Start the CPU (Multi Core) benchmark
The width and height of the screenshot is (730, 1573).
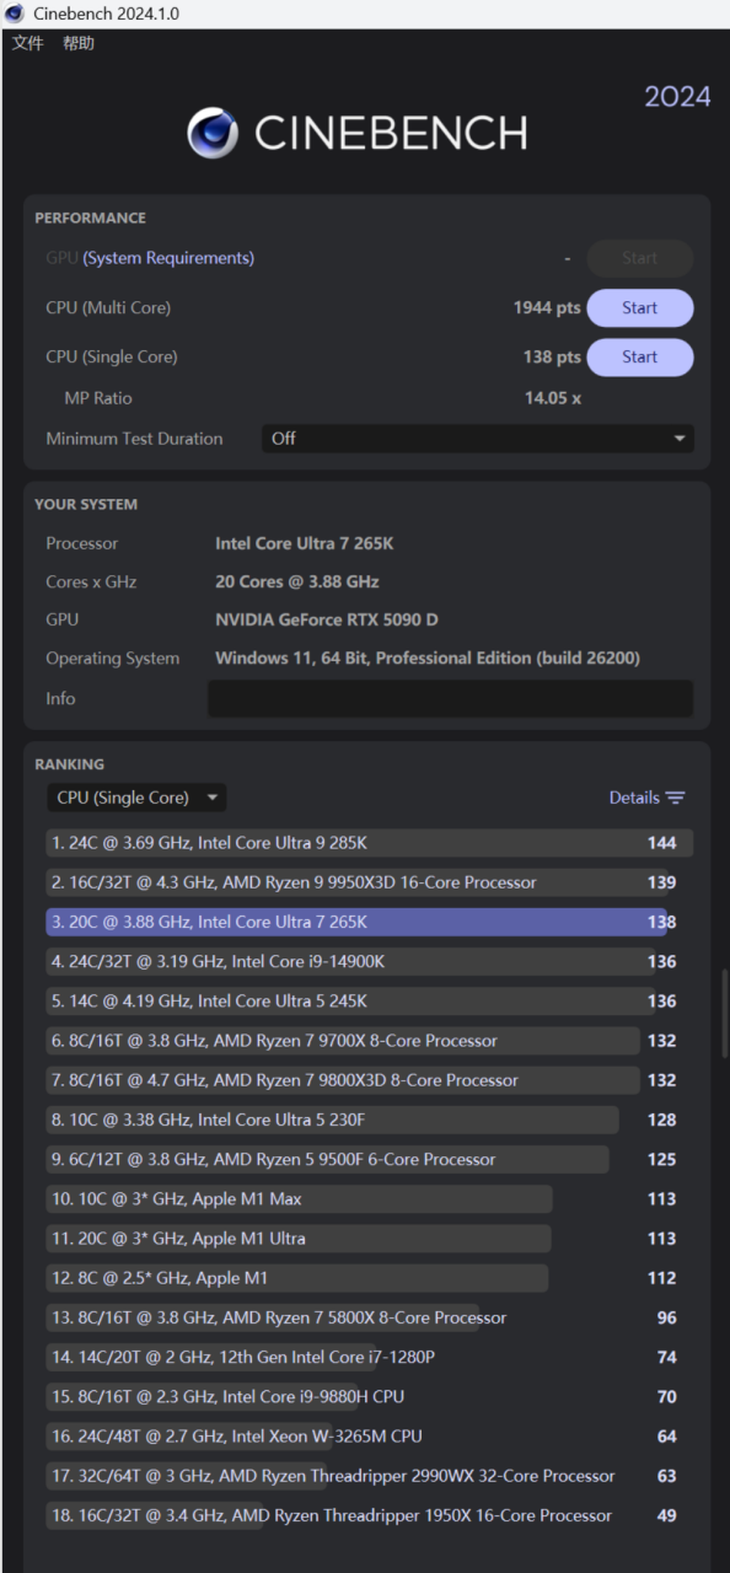click(639, 308)
